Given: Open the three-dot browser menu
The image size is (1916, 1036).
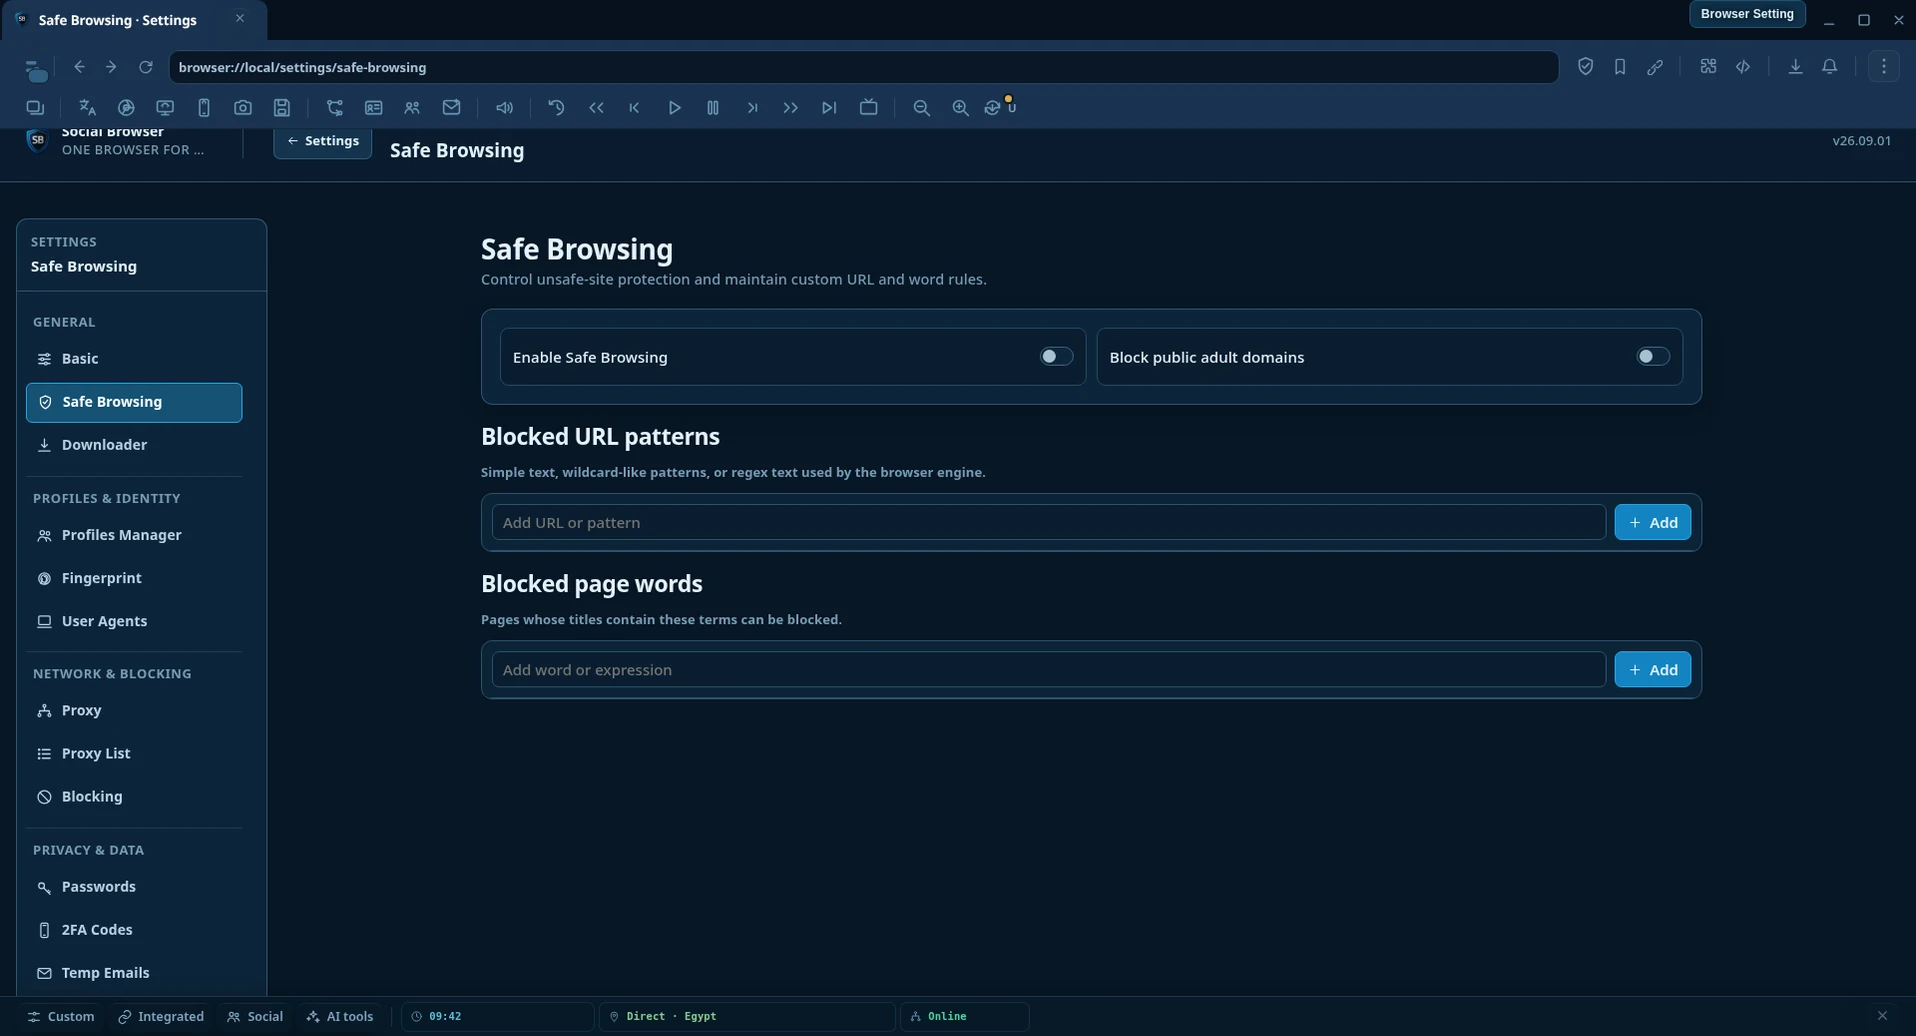Looking at the screenshot, I should point(1884,67).
